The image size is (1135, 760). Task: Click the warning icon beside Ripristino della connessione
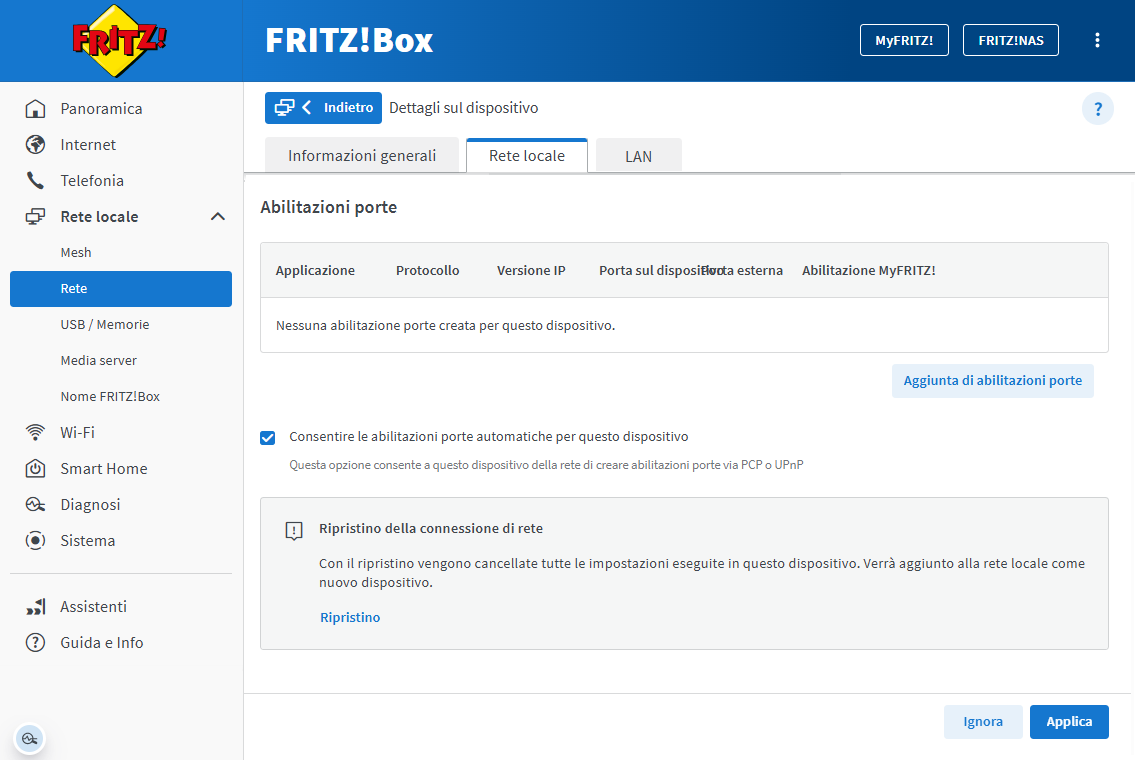click(294, 531)
